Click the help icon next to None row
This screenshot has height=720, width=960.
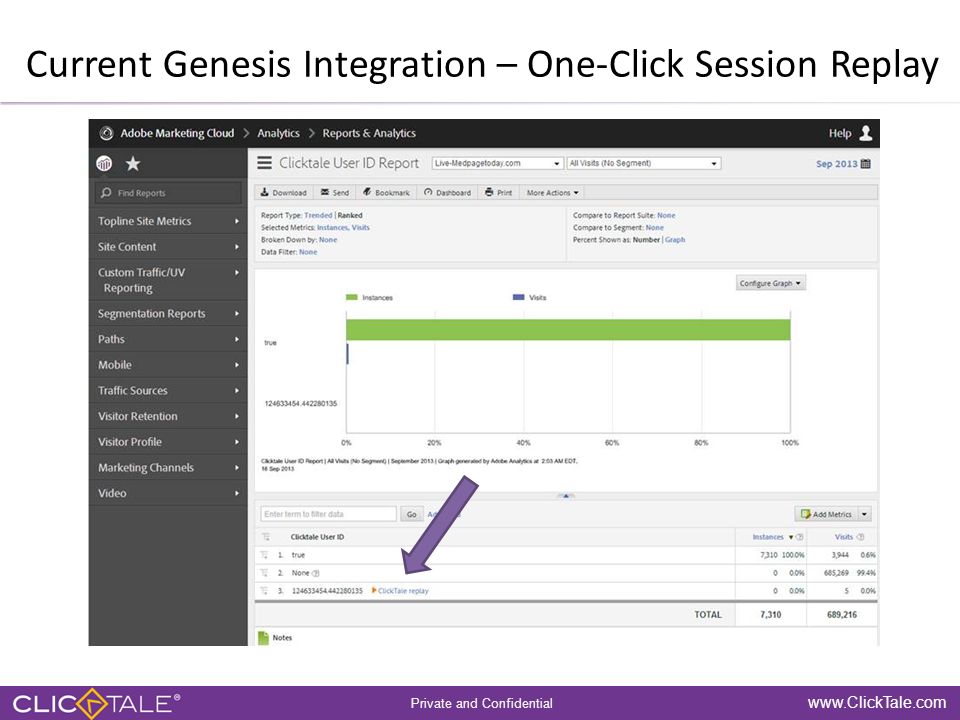316,574
